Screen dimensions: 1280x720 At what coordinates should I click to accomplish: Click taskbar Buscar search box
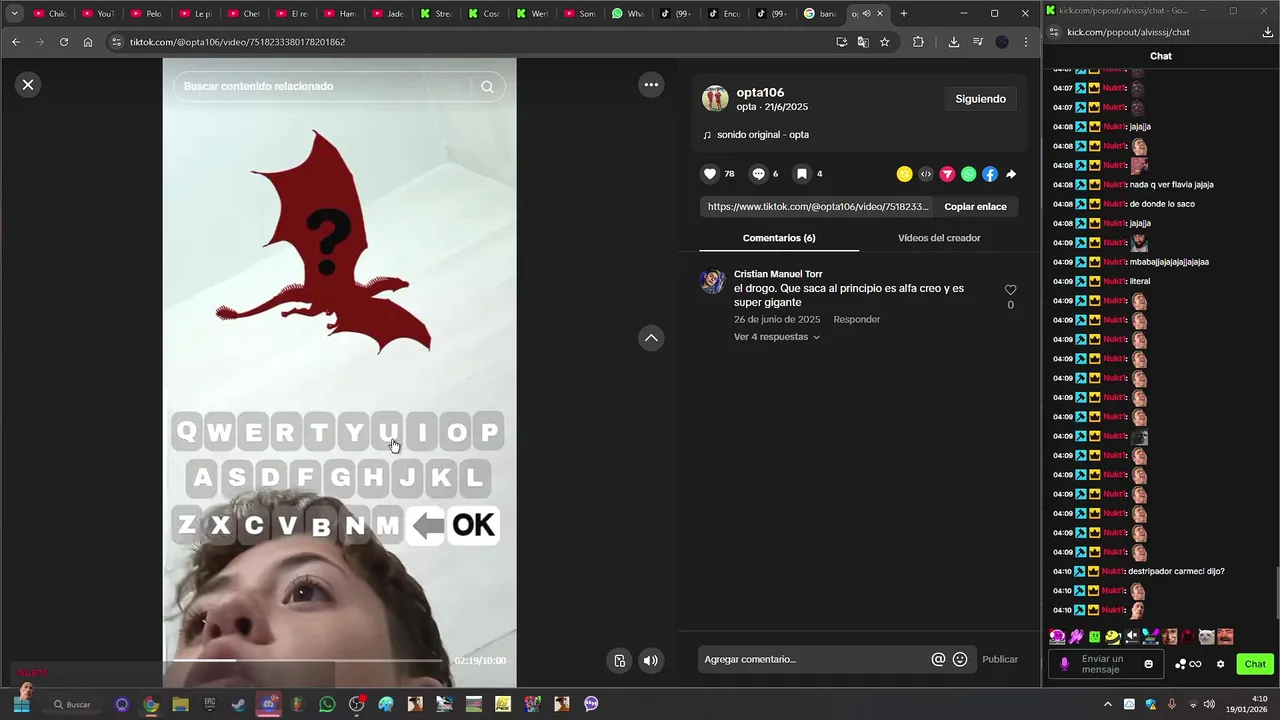[74, 704]
